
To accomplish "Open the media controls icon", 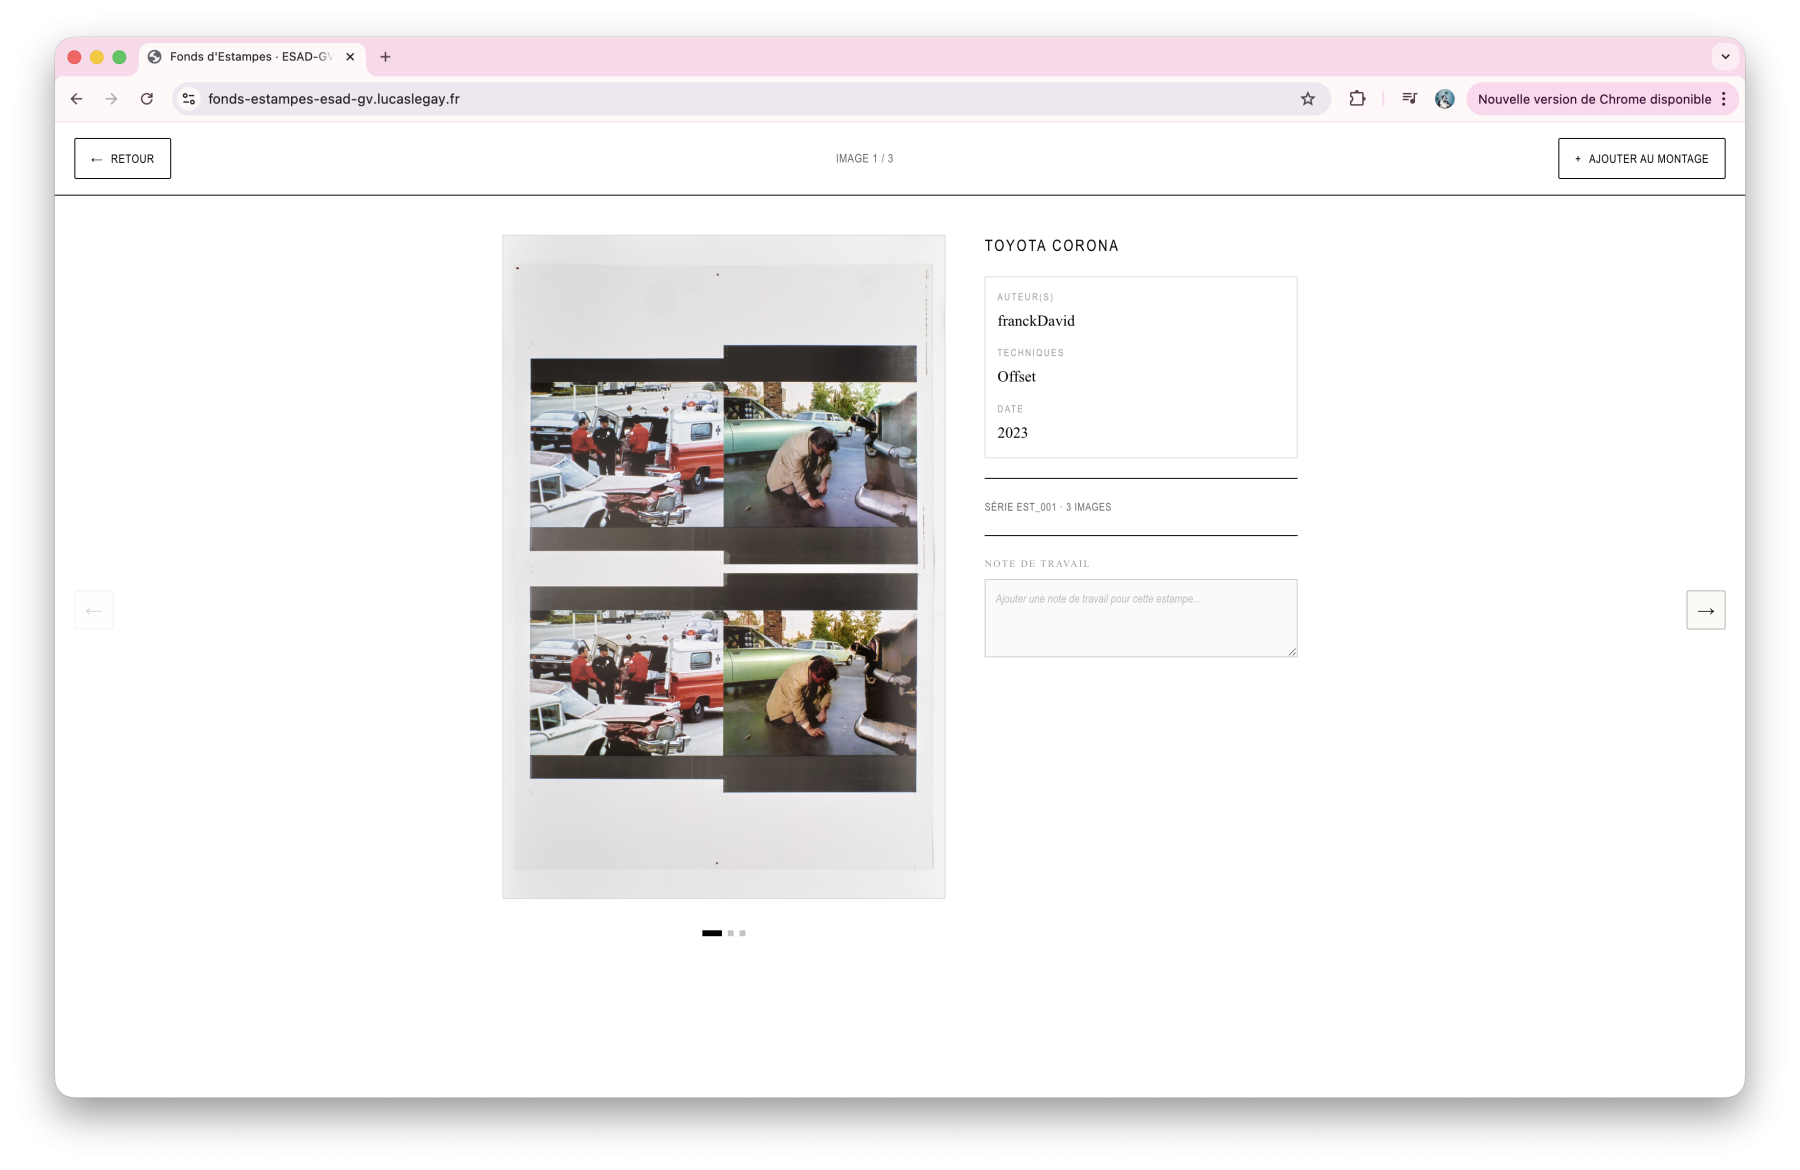I will [1409, 99].
